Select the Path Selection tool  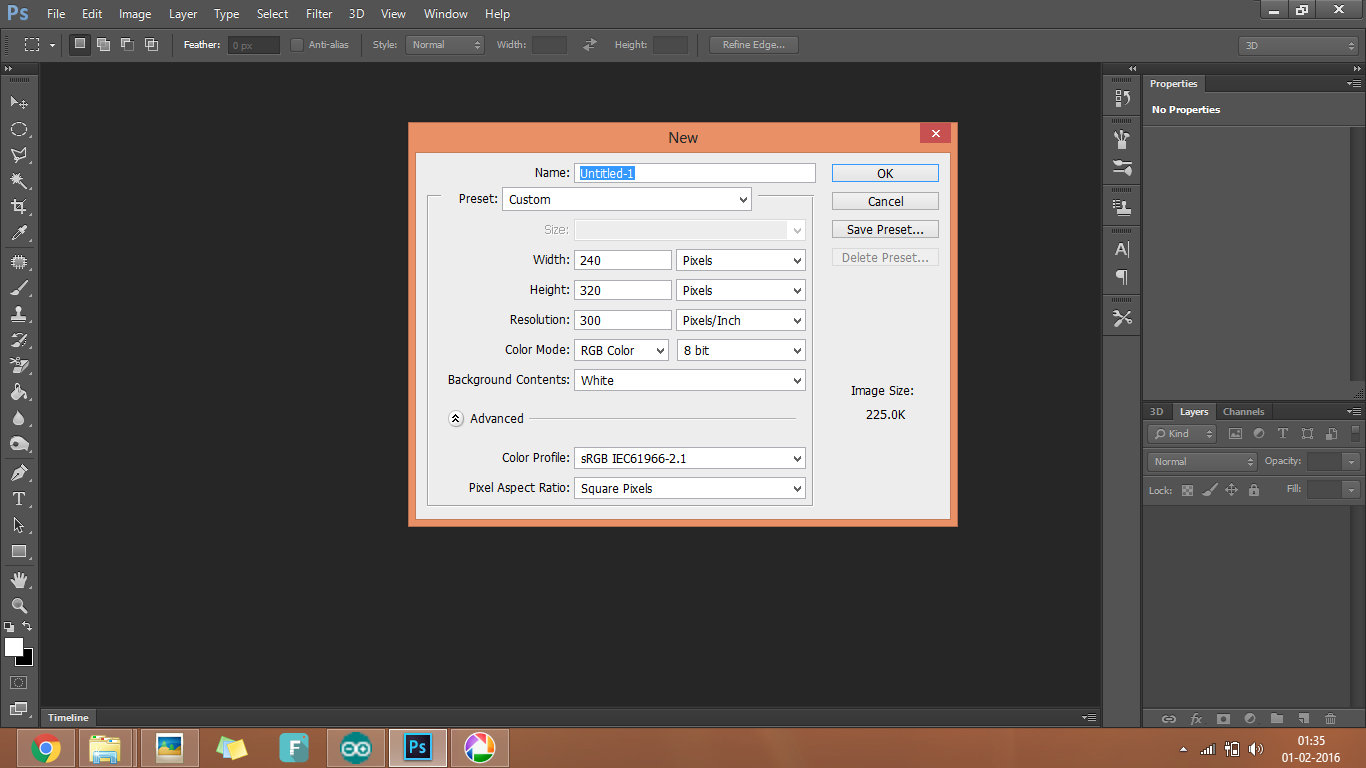tap(19, 525)
